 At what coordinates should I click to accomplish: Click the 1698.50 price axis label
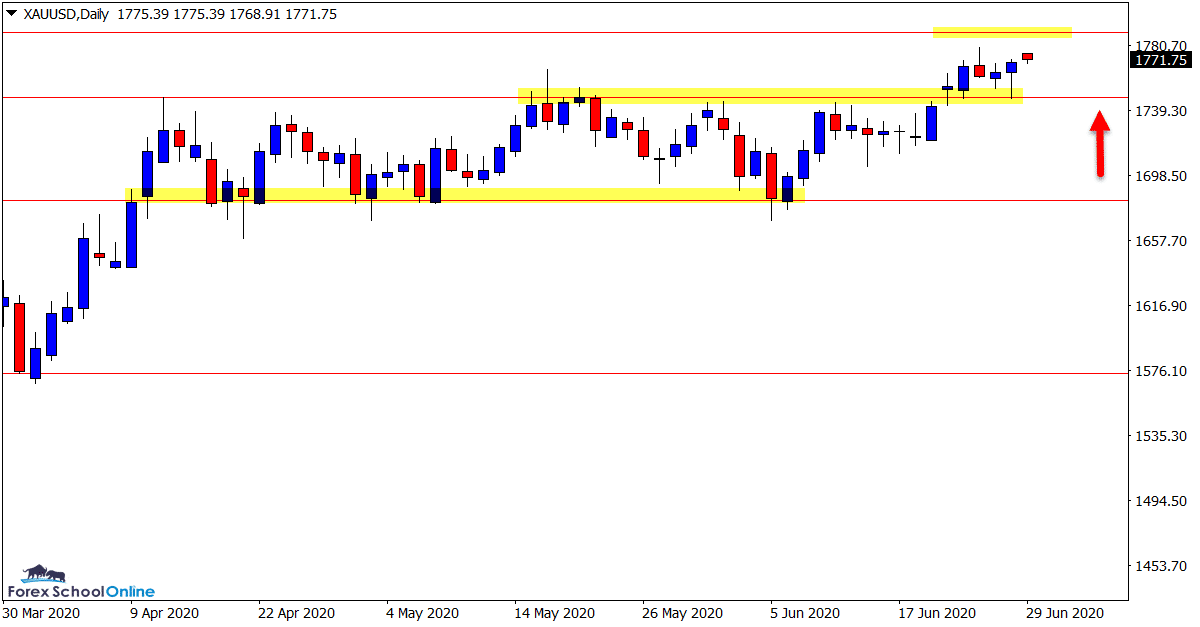pyautogui.click(x=1162, y=176)
